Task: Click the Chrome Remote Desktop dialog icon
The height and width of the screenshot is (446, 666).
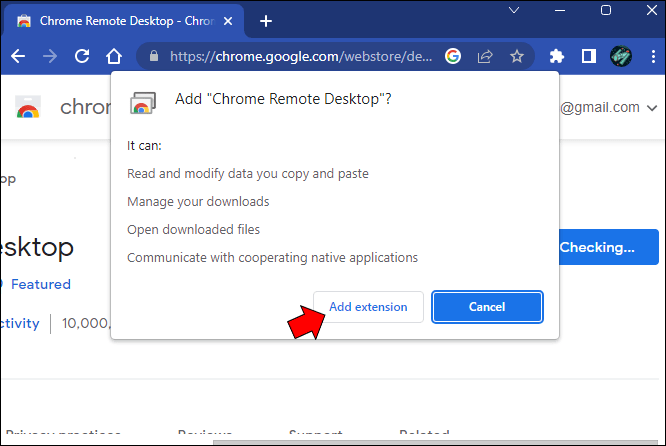Action: (143, 103)
